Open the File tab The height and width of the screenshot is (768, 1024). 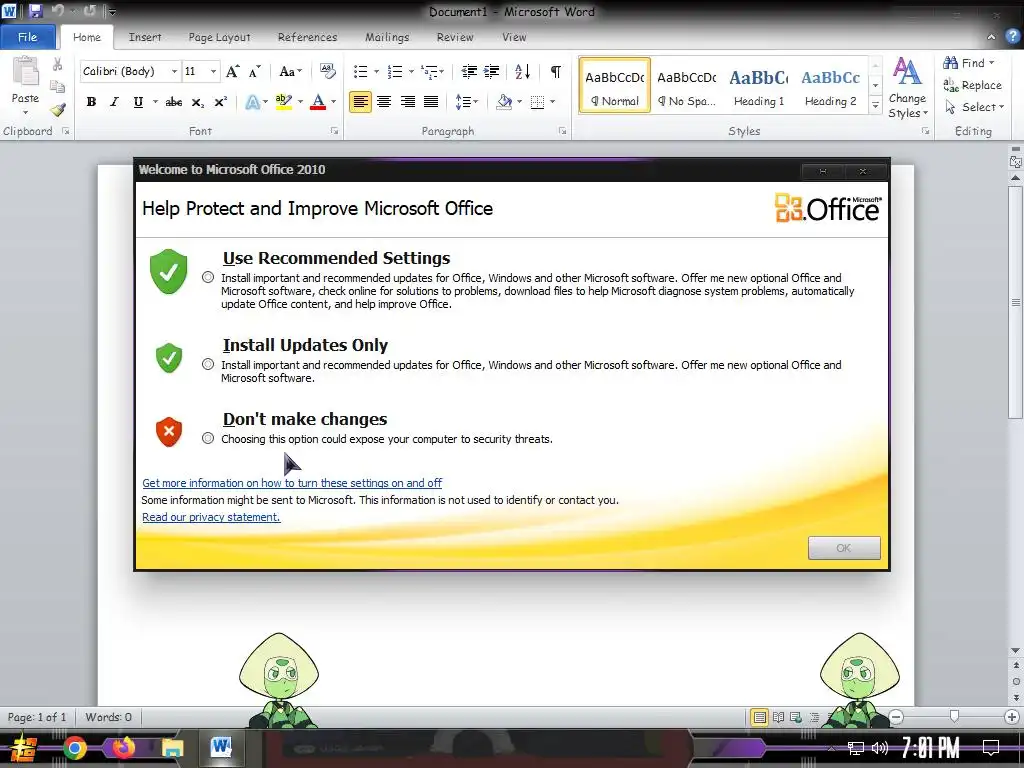click(x=27, y=37)
